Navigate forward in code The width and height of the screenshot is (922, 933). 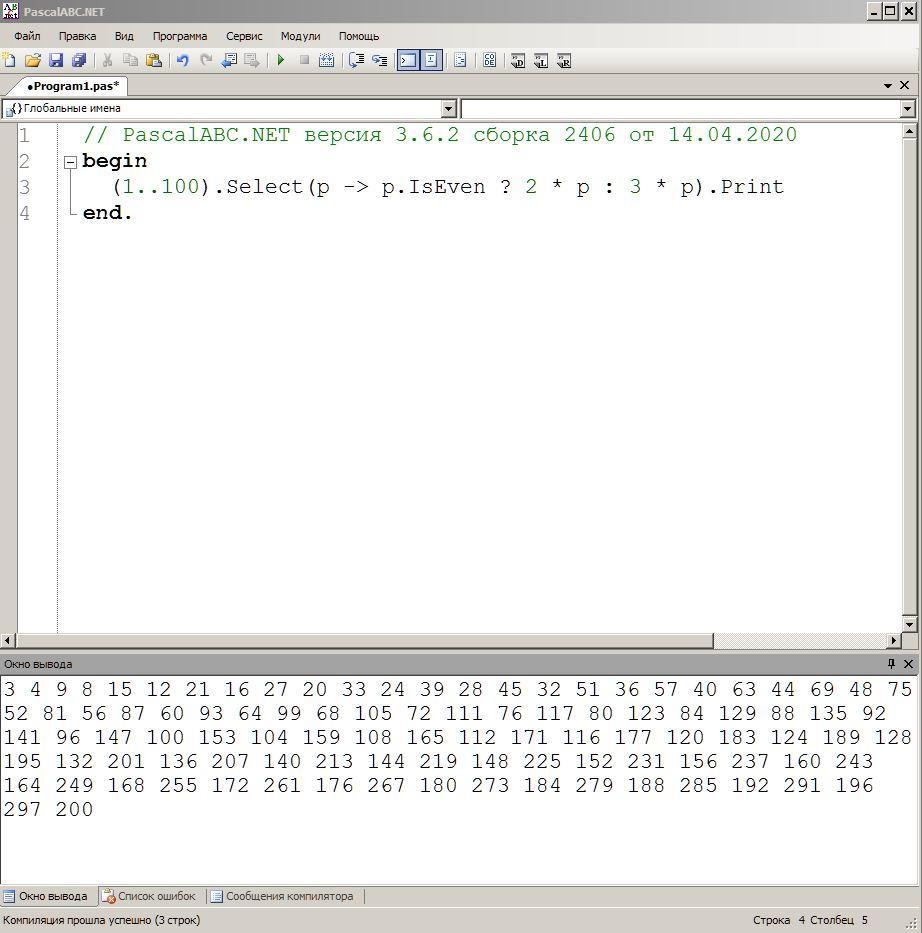point(252,60)
